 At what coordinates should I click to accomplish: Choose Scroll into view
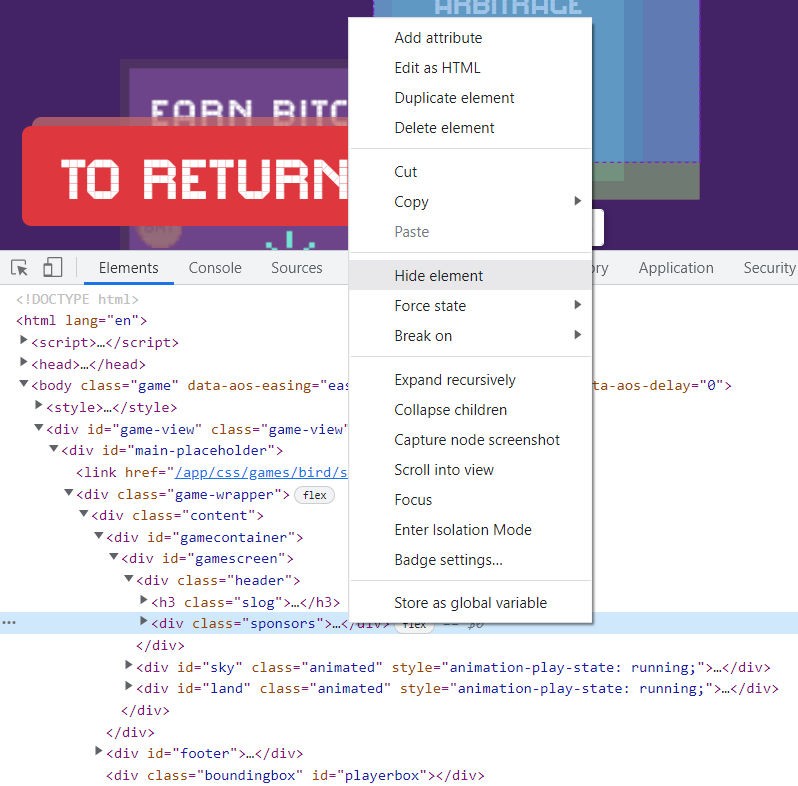[x=470, y=470]
